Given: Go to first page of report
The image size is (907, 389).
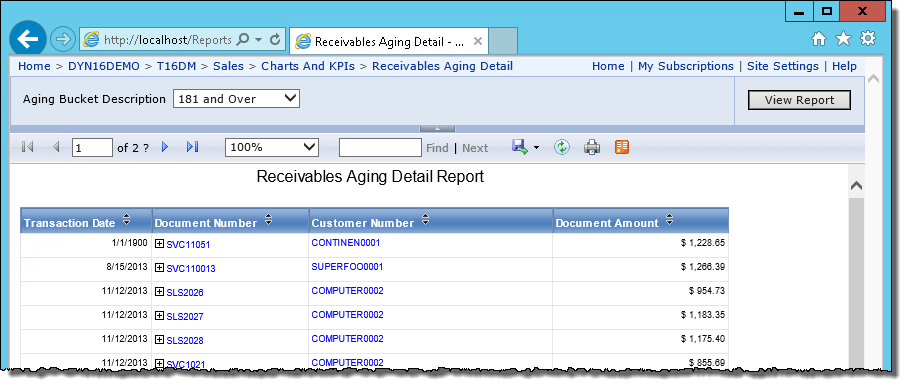Looking at the screenshot, I should (x=27, y=147).
